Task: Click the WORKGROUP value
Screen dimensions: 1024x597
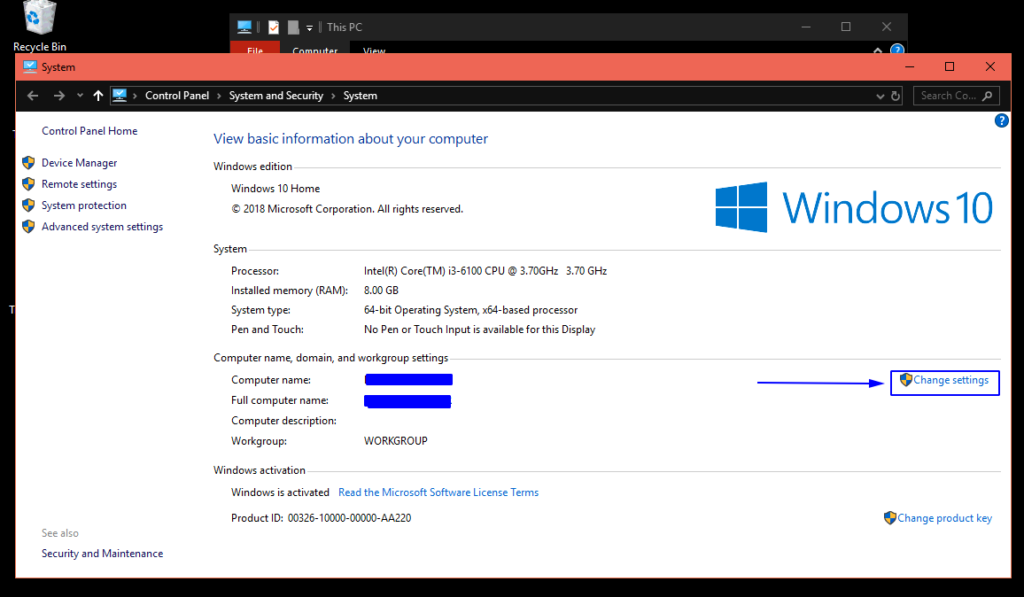Action: pyautogui.click(x=396, y=442)
